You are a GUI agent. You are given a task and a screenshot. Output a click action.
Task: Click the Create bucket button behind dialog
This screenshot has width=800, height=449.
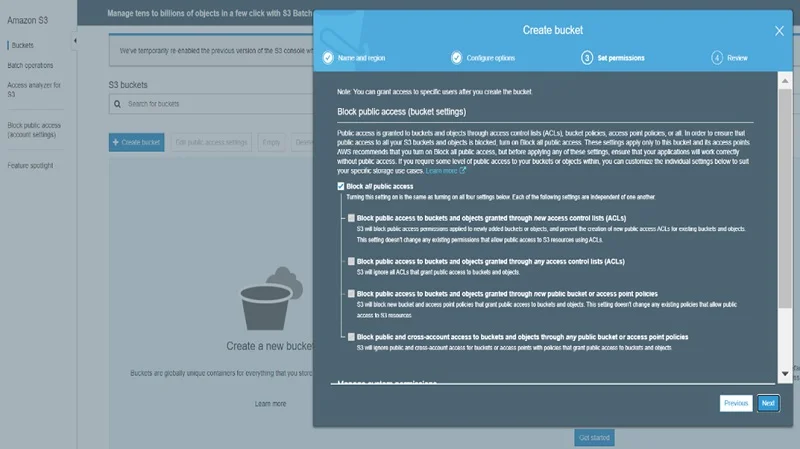136,142
